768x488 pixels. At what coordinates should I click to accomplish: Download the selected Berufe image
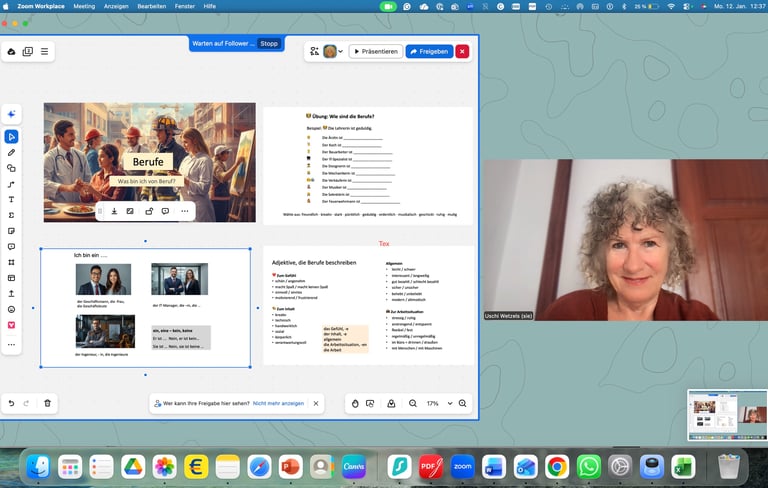point(114,211)
